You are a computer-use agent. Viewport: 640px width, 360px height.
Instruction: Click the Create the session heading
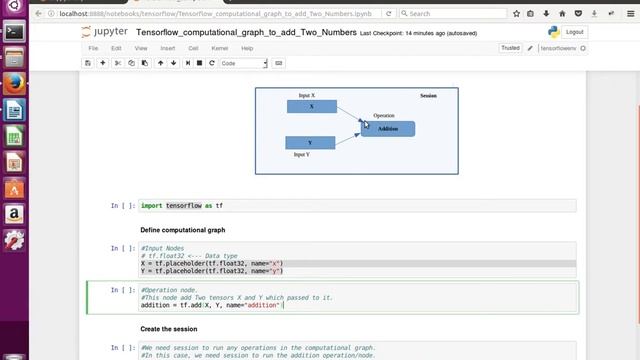pos(169,329)
